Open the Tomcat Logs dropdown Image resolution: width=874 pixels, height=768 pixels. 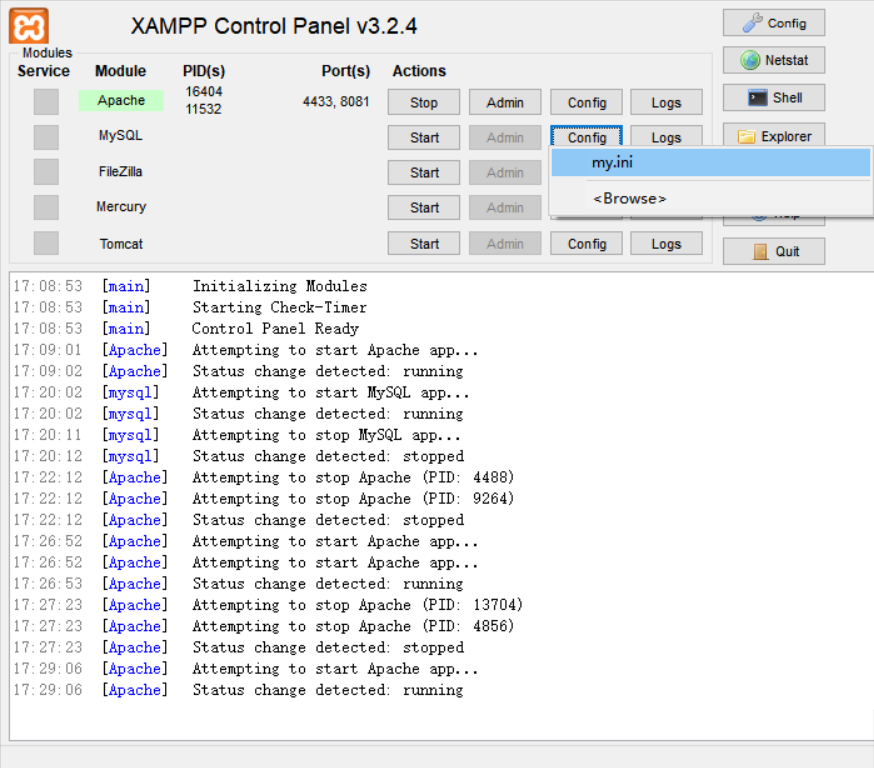[666, 244]
